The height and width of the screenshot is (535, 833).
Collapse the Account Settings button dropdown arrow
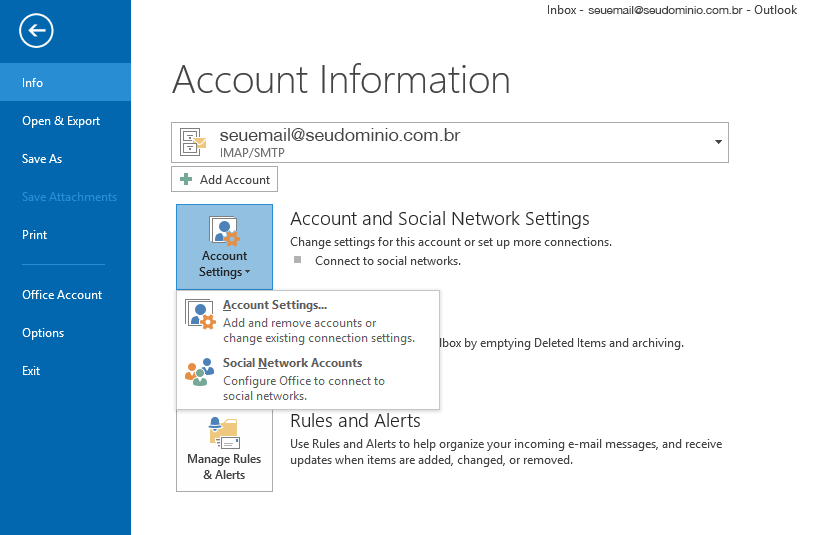pos(247,273)
